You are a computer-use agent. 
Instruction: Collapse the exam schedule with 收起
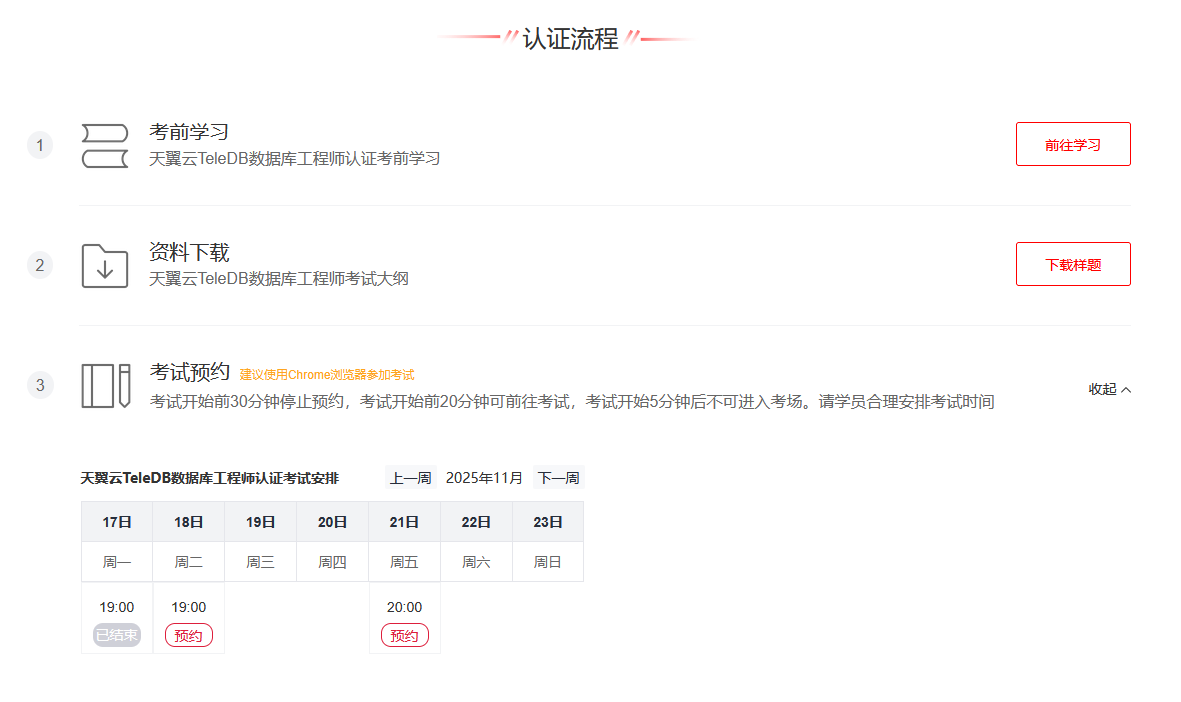click(1109, 389)
